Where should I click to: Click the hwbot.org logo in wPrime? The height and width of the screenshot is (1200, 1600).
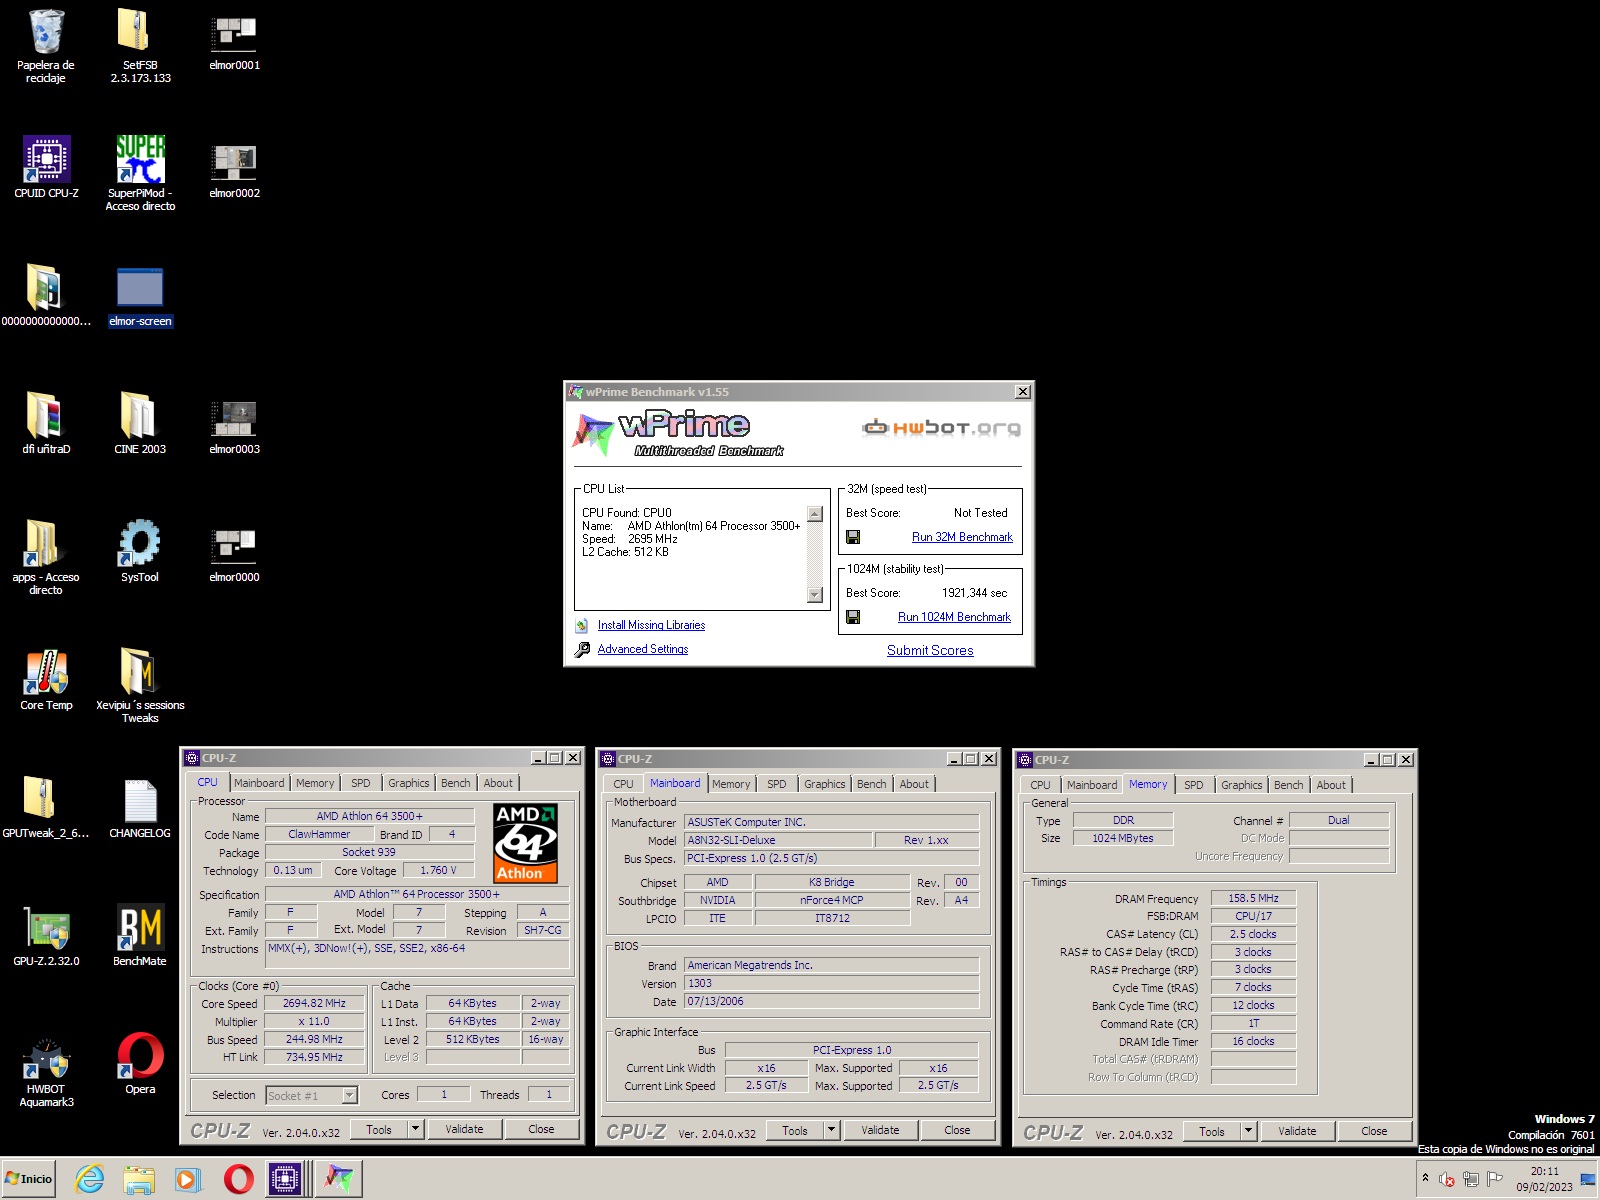pyautogui.click(x=941, y=428)
